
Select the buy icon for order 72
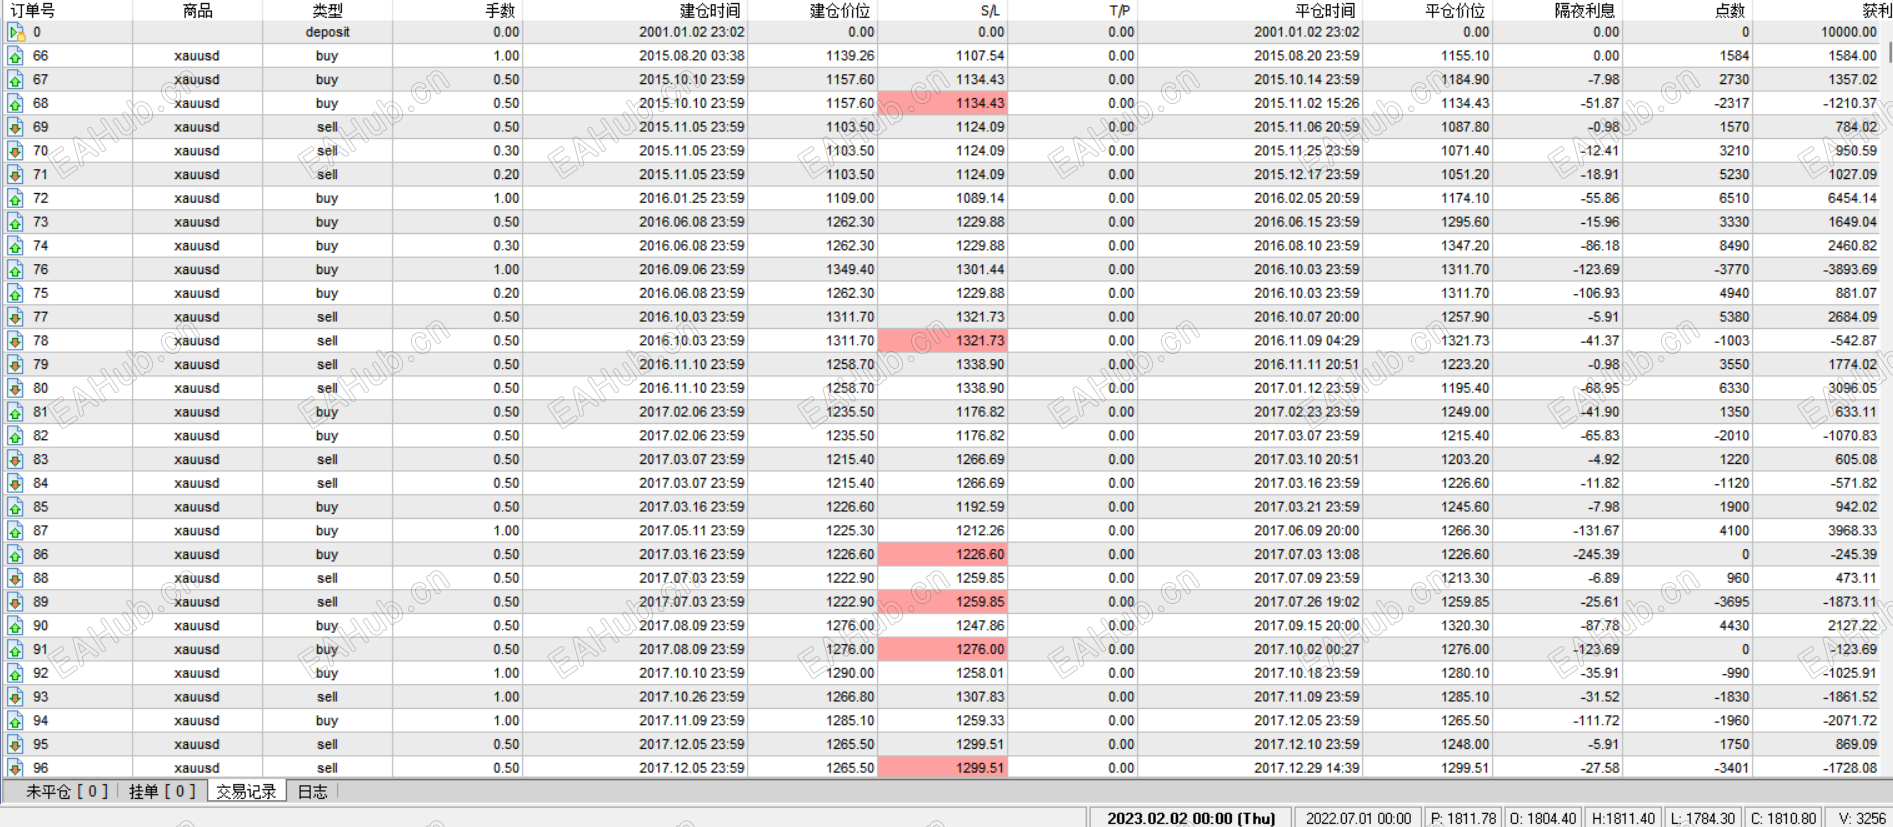tap(15, 199)
